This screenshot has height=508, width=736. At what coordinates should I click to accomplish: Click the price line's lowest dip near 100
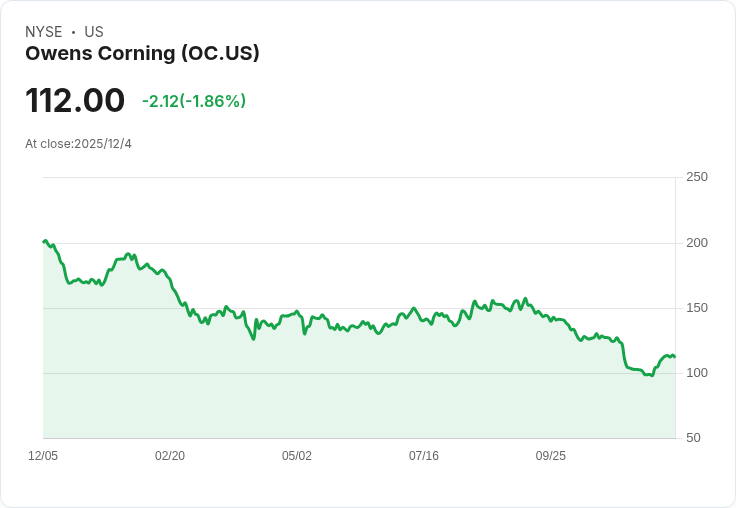(651, 375)
